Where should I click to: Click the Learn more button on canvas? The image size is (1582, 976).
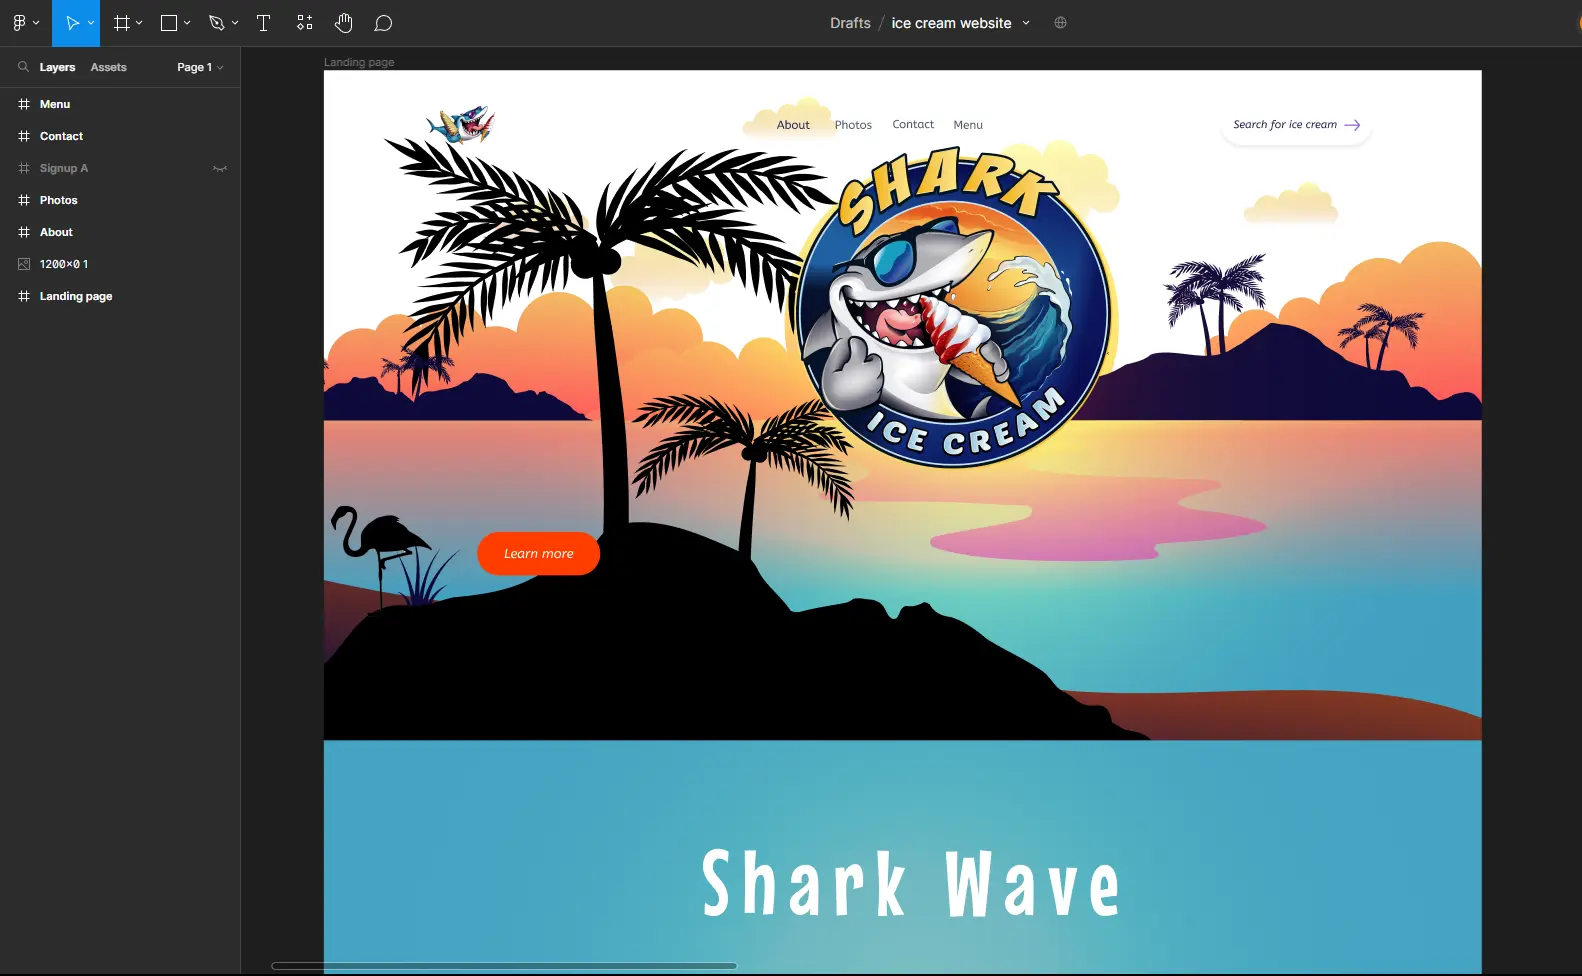click(538, 554)
